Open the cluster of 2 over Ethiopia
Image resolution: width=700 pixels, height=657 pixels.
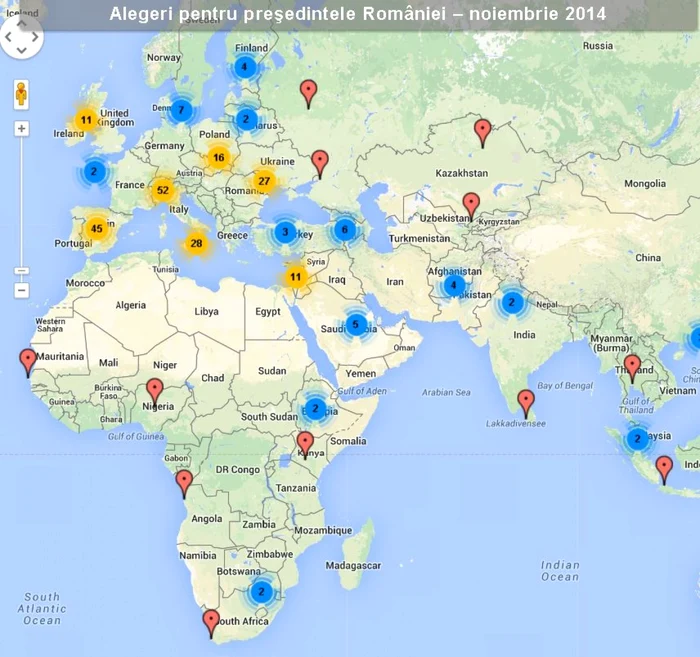click(x=316, y=408)
